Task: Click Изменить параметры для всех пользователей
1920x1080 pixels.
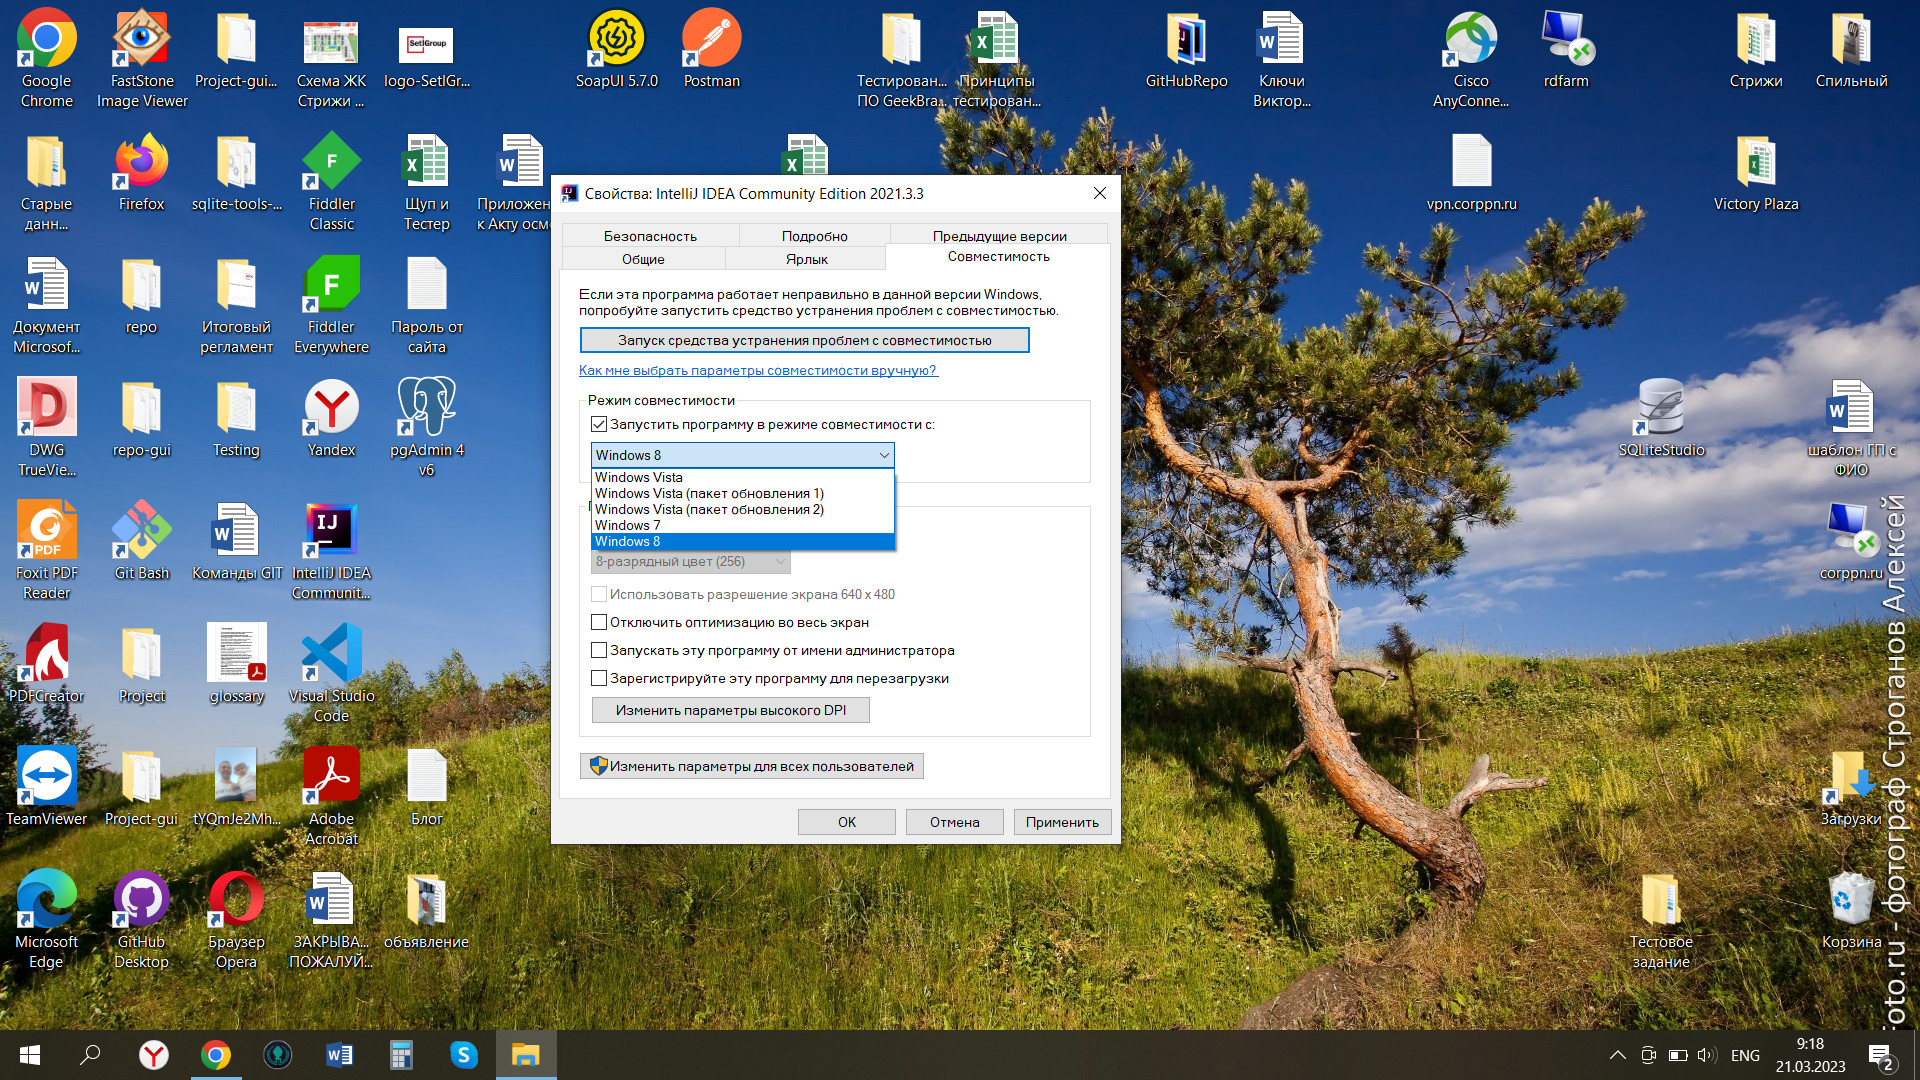Action: click(751, 766)
